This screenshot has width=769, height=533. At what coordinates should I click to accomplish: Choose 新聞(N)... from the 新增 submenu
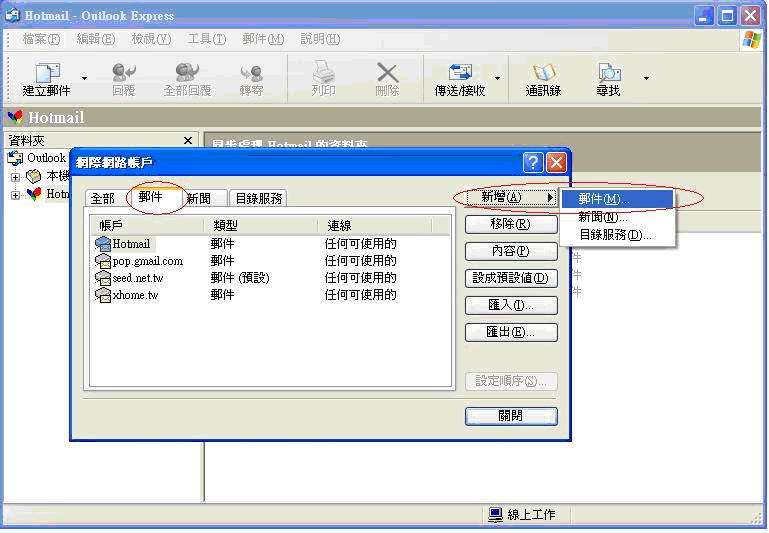tap(617, 216)
